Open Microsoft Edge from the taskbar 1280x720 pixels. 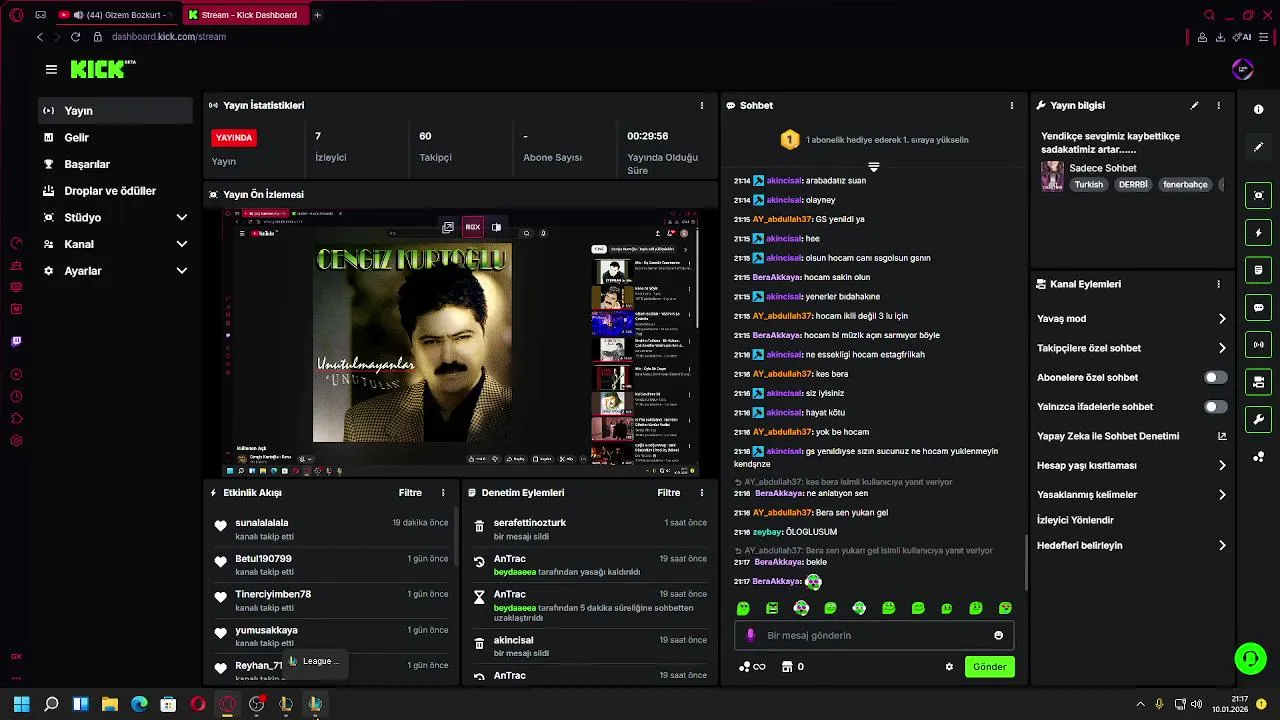point(139,704)
